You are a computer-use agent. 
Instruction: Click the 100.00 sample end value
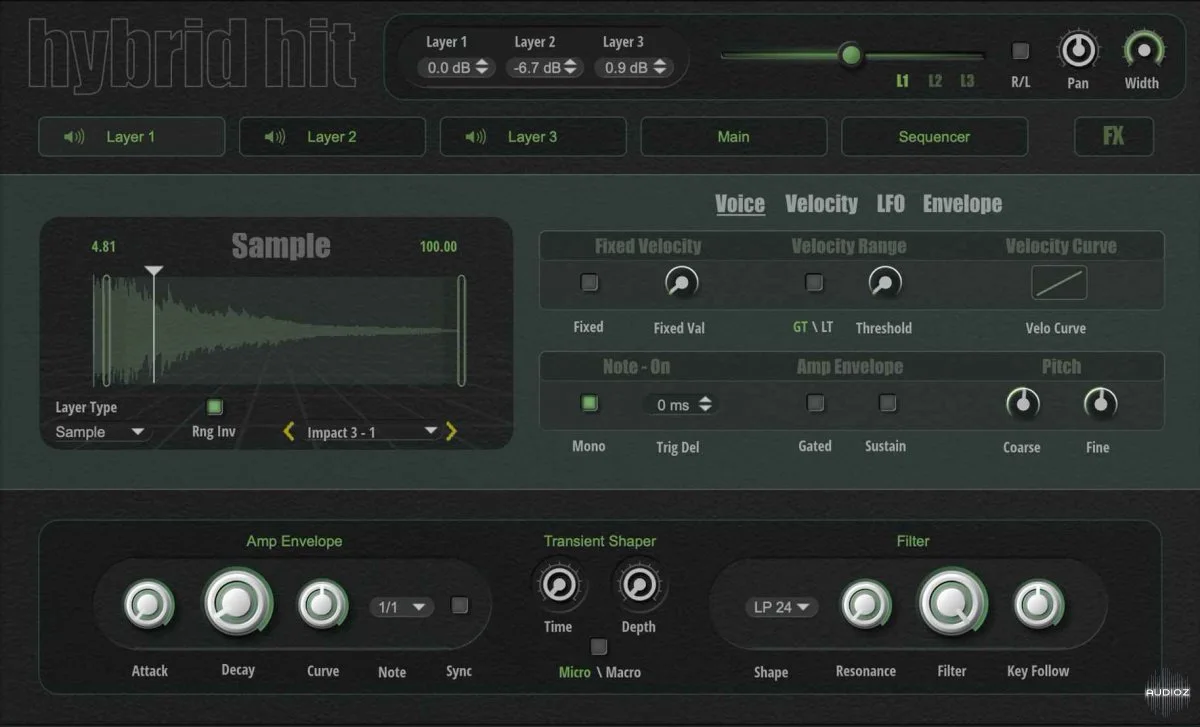pyautogui.click(x=438, y=246)
